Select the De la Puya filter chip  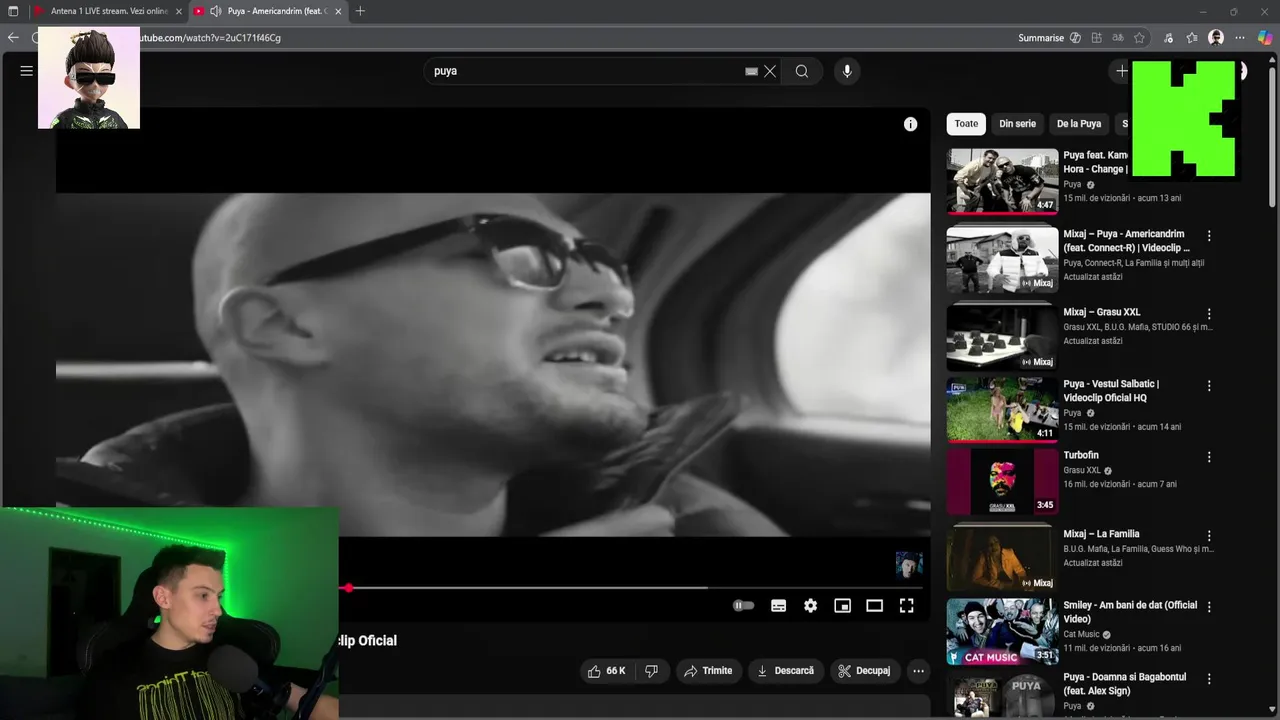click(1078, 124)
